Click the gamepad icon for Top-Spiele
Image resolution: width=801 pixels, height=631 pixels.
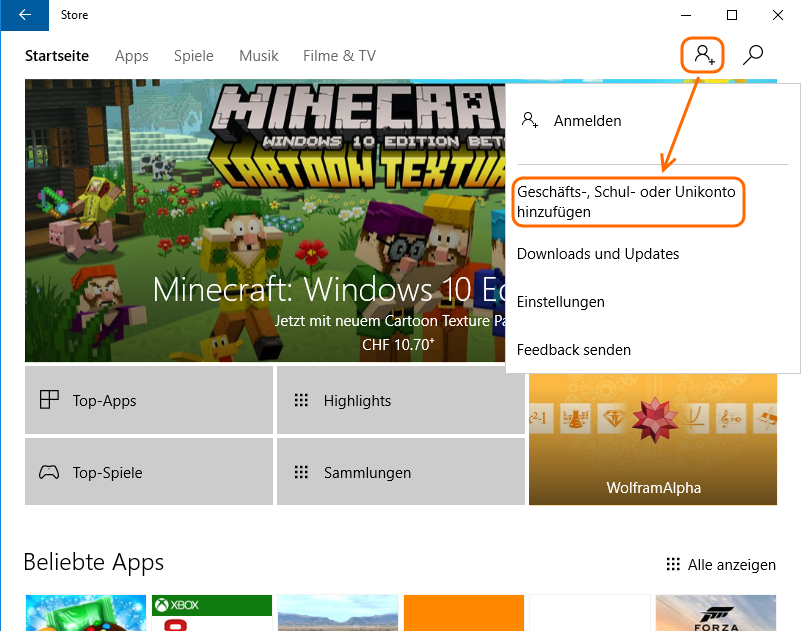point(49,472)
